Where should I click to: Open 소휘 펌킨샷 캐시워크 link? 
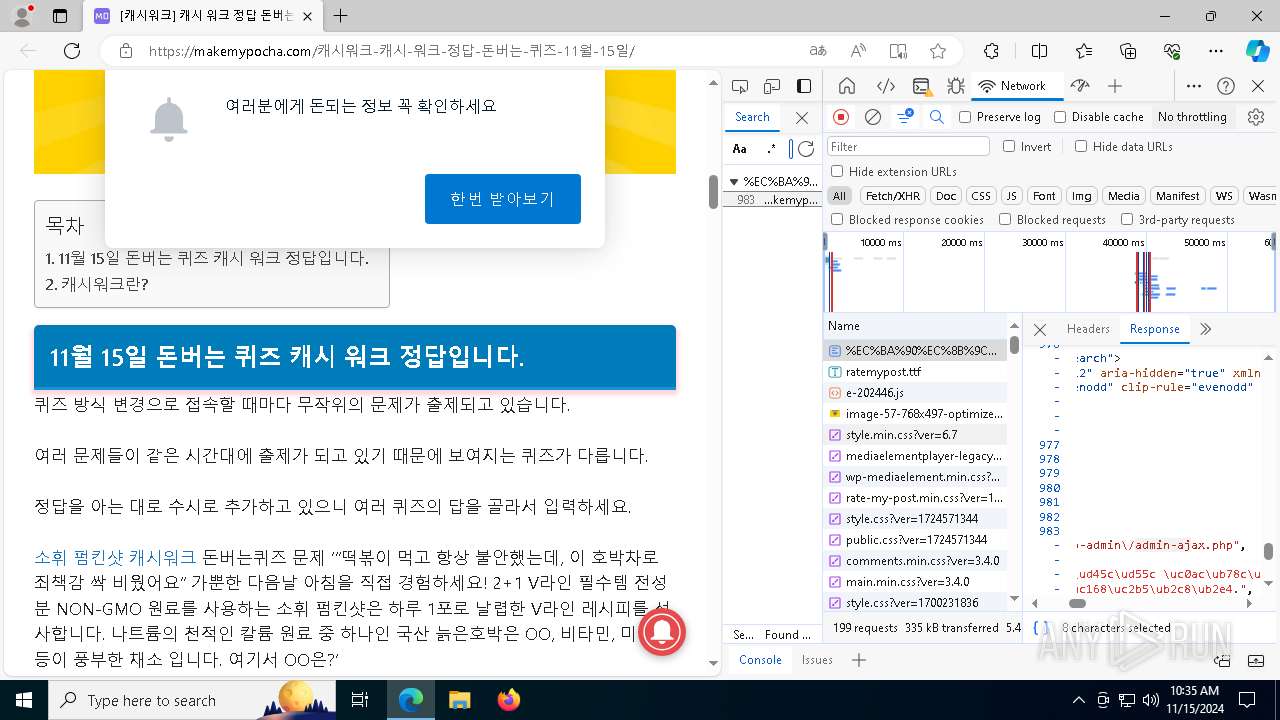115,557
